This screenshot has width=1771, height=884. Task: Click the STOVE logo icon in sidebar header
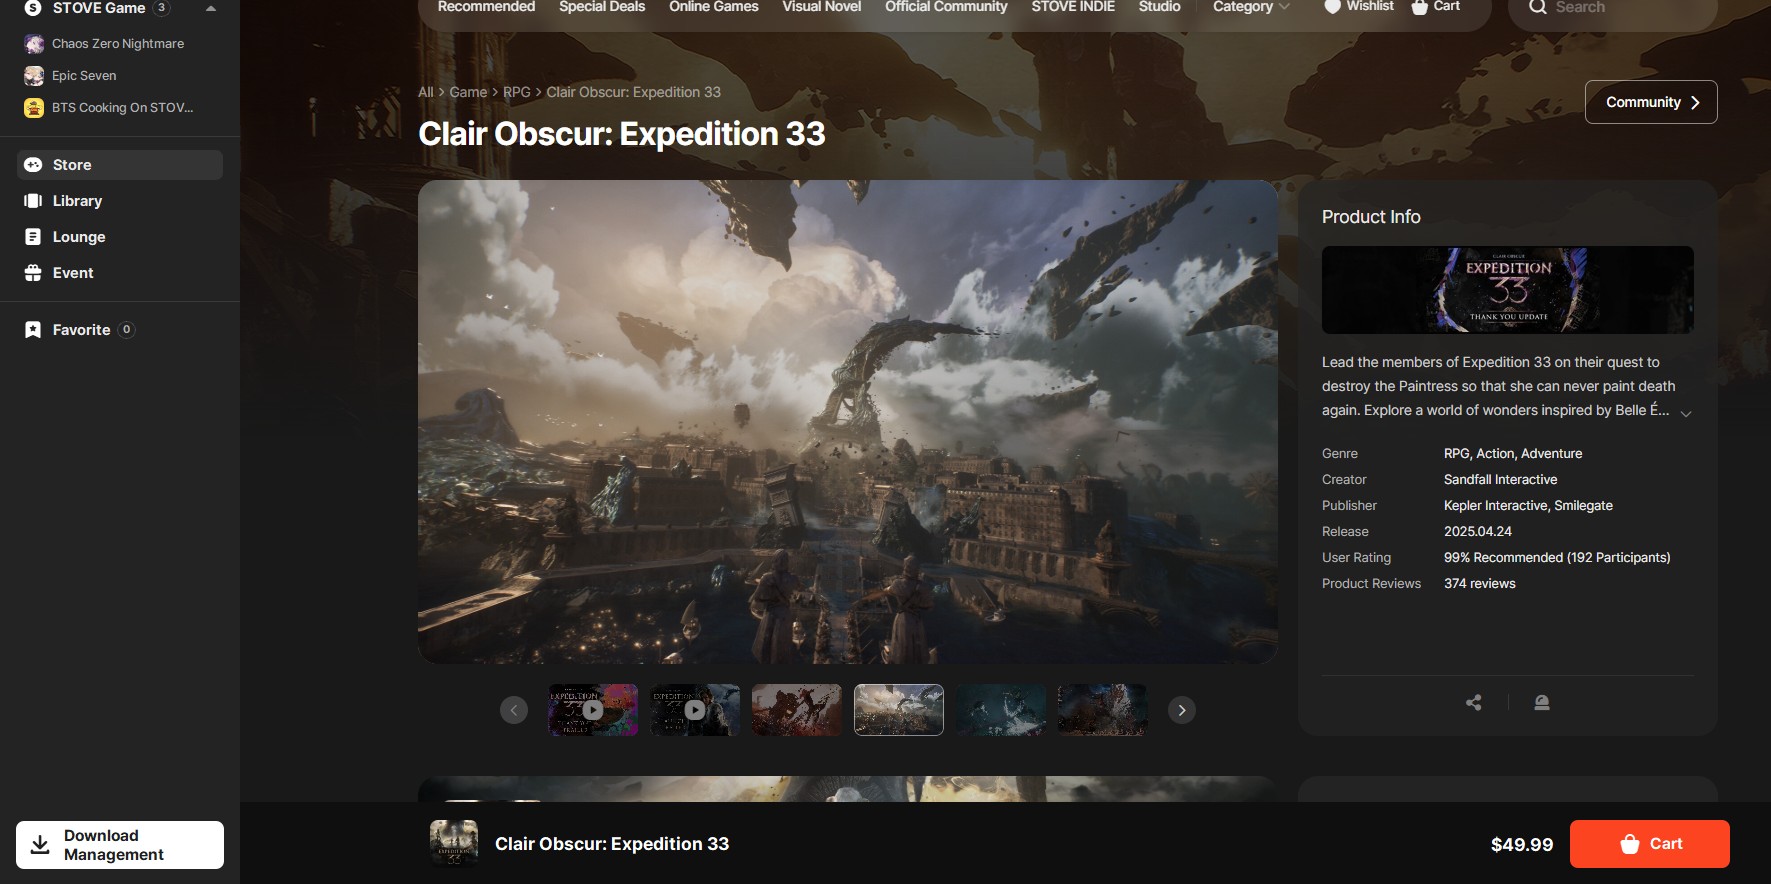pyautogui.click(x=33, y=8)
